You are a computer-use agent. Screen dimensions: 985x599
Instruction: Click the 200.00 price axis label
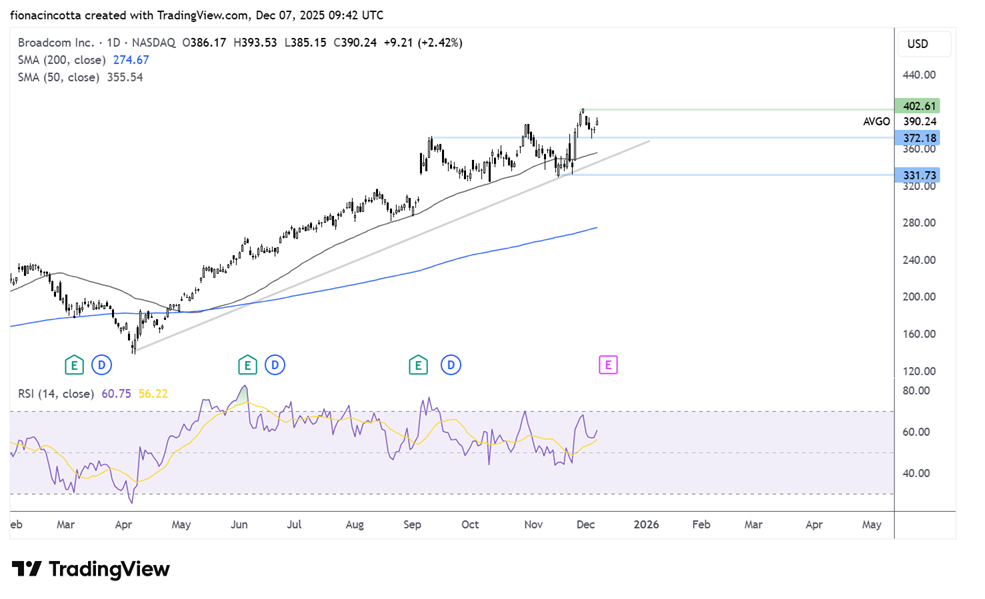919,296
